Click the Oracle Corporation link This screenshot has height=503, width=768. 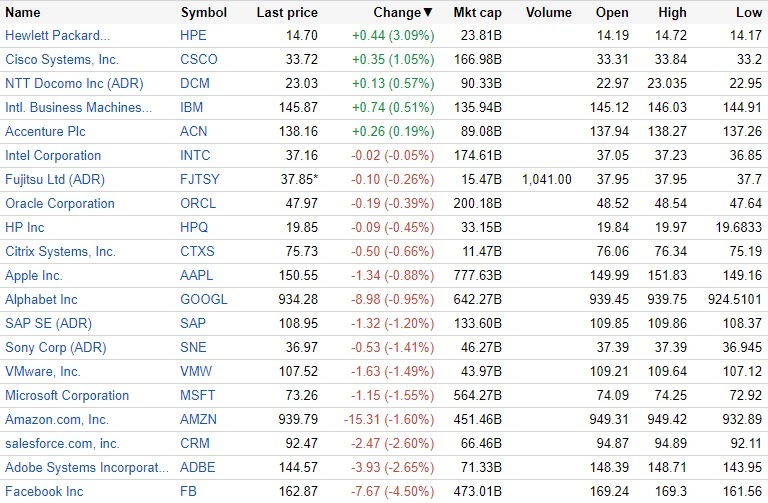[x=60, y=203]
